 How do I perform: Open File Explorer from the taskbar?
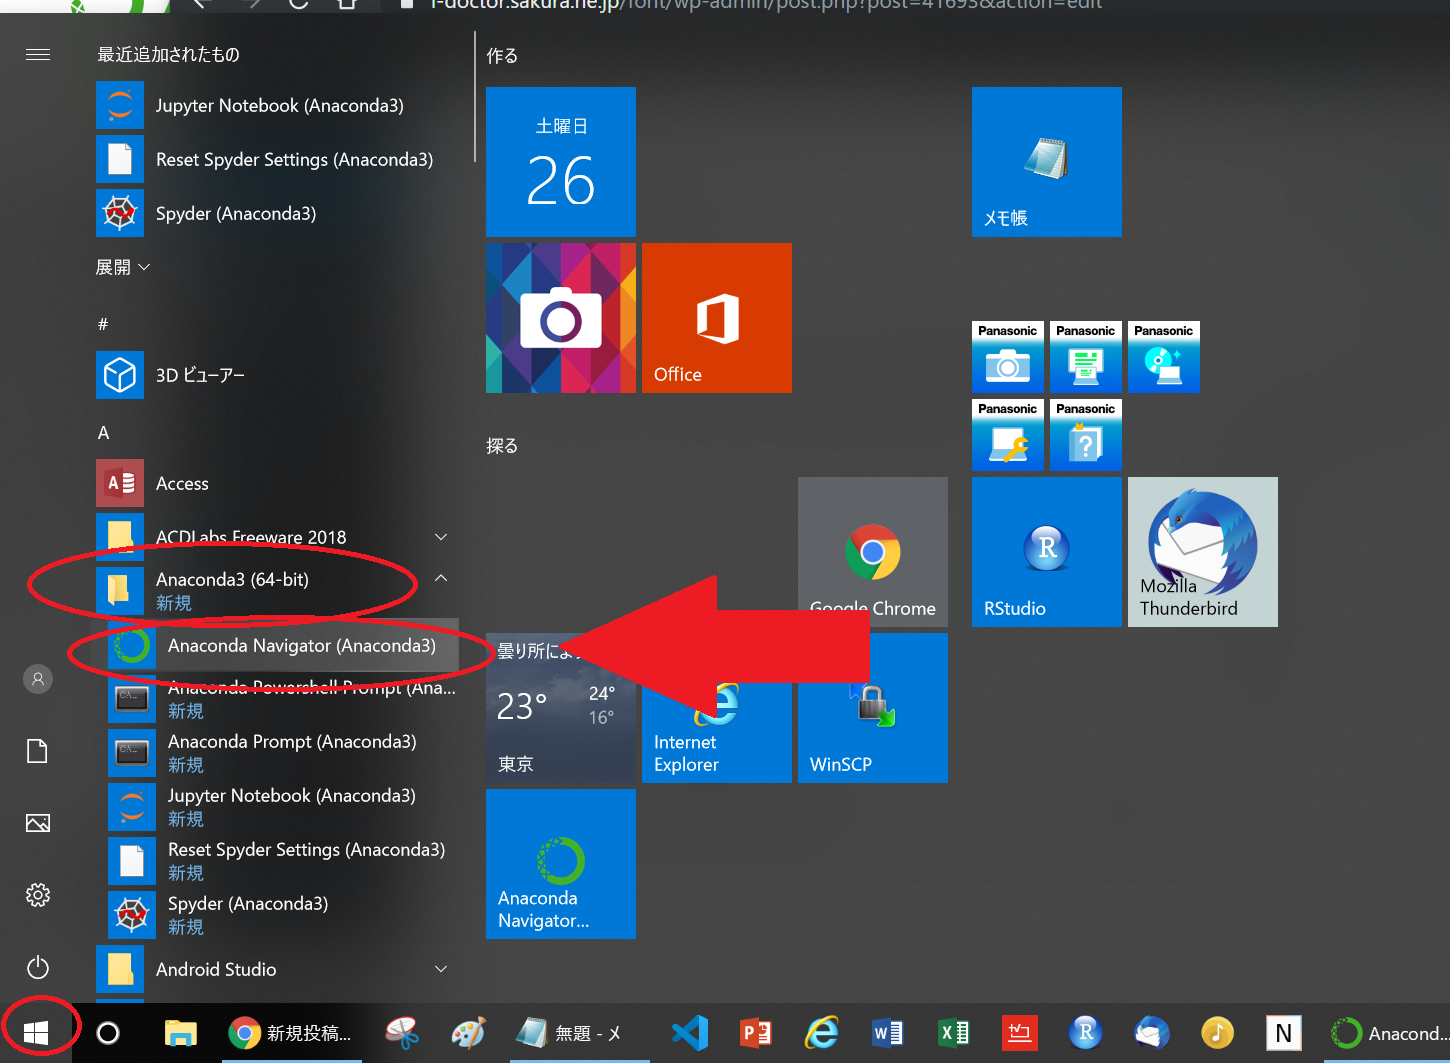click(x=181, y=1033)
